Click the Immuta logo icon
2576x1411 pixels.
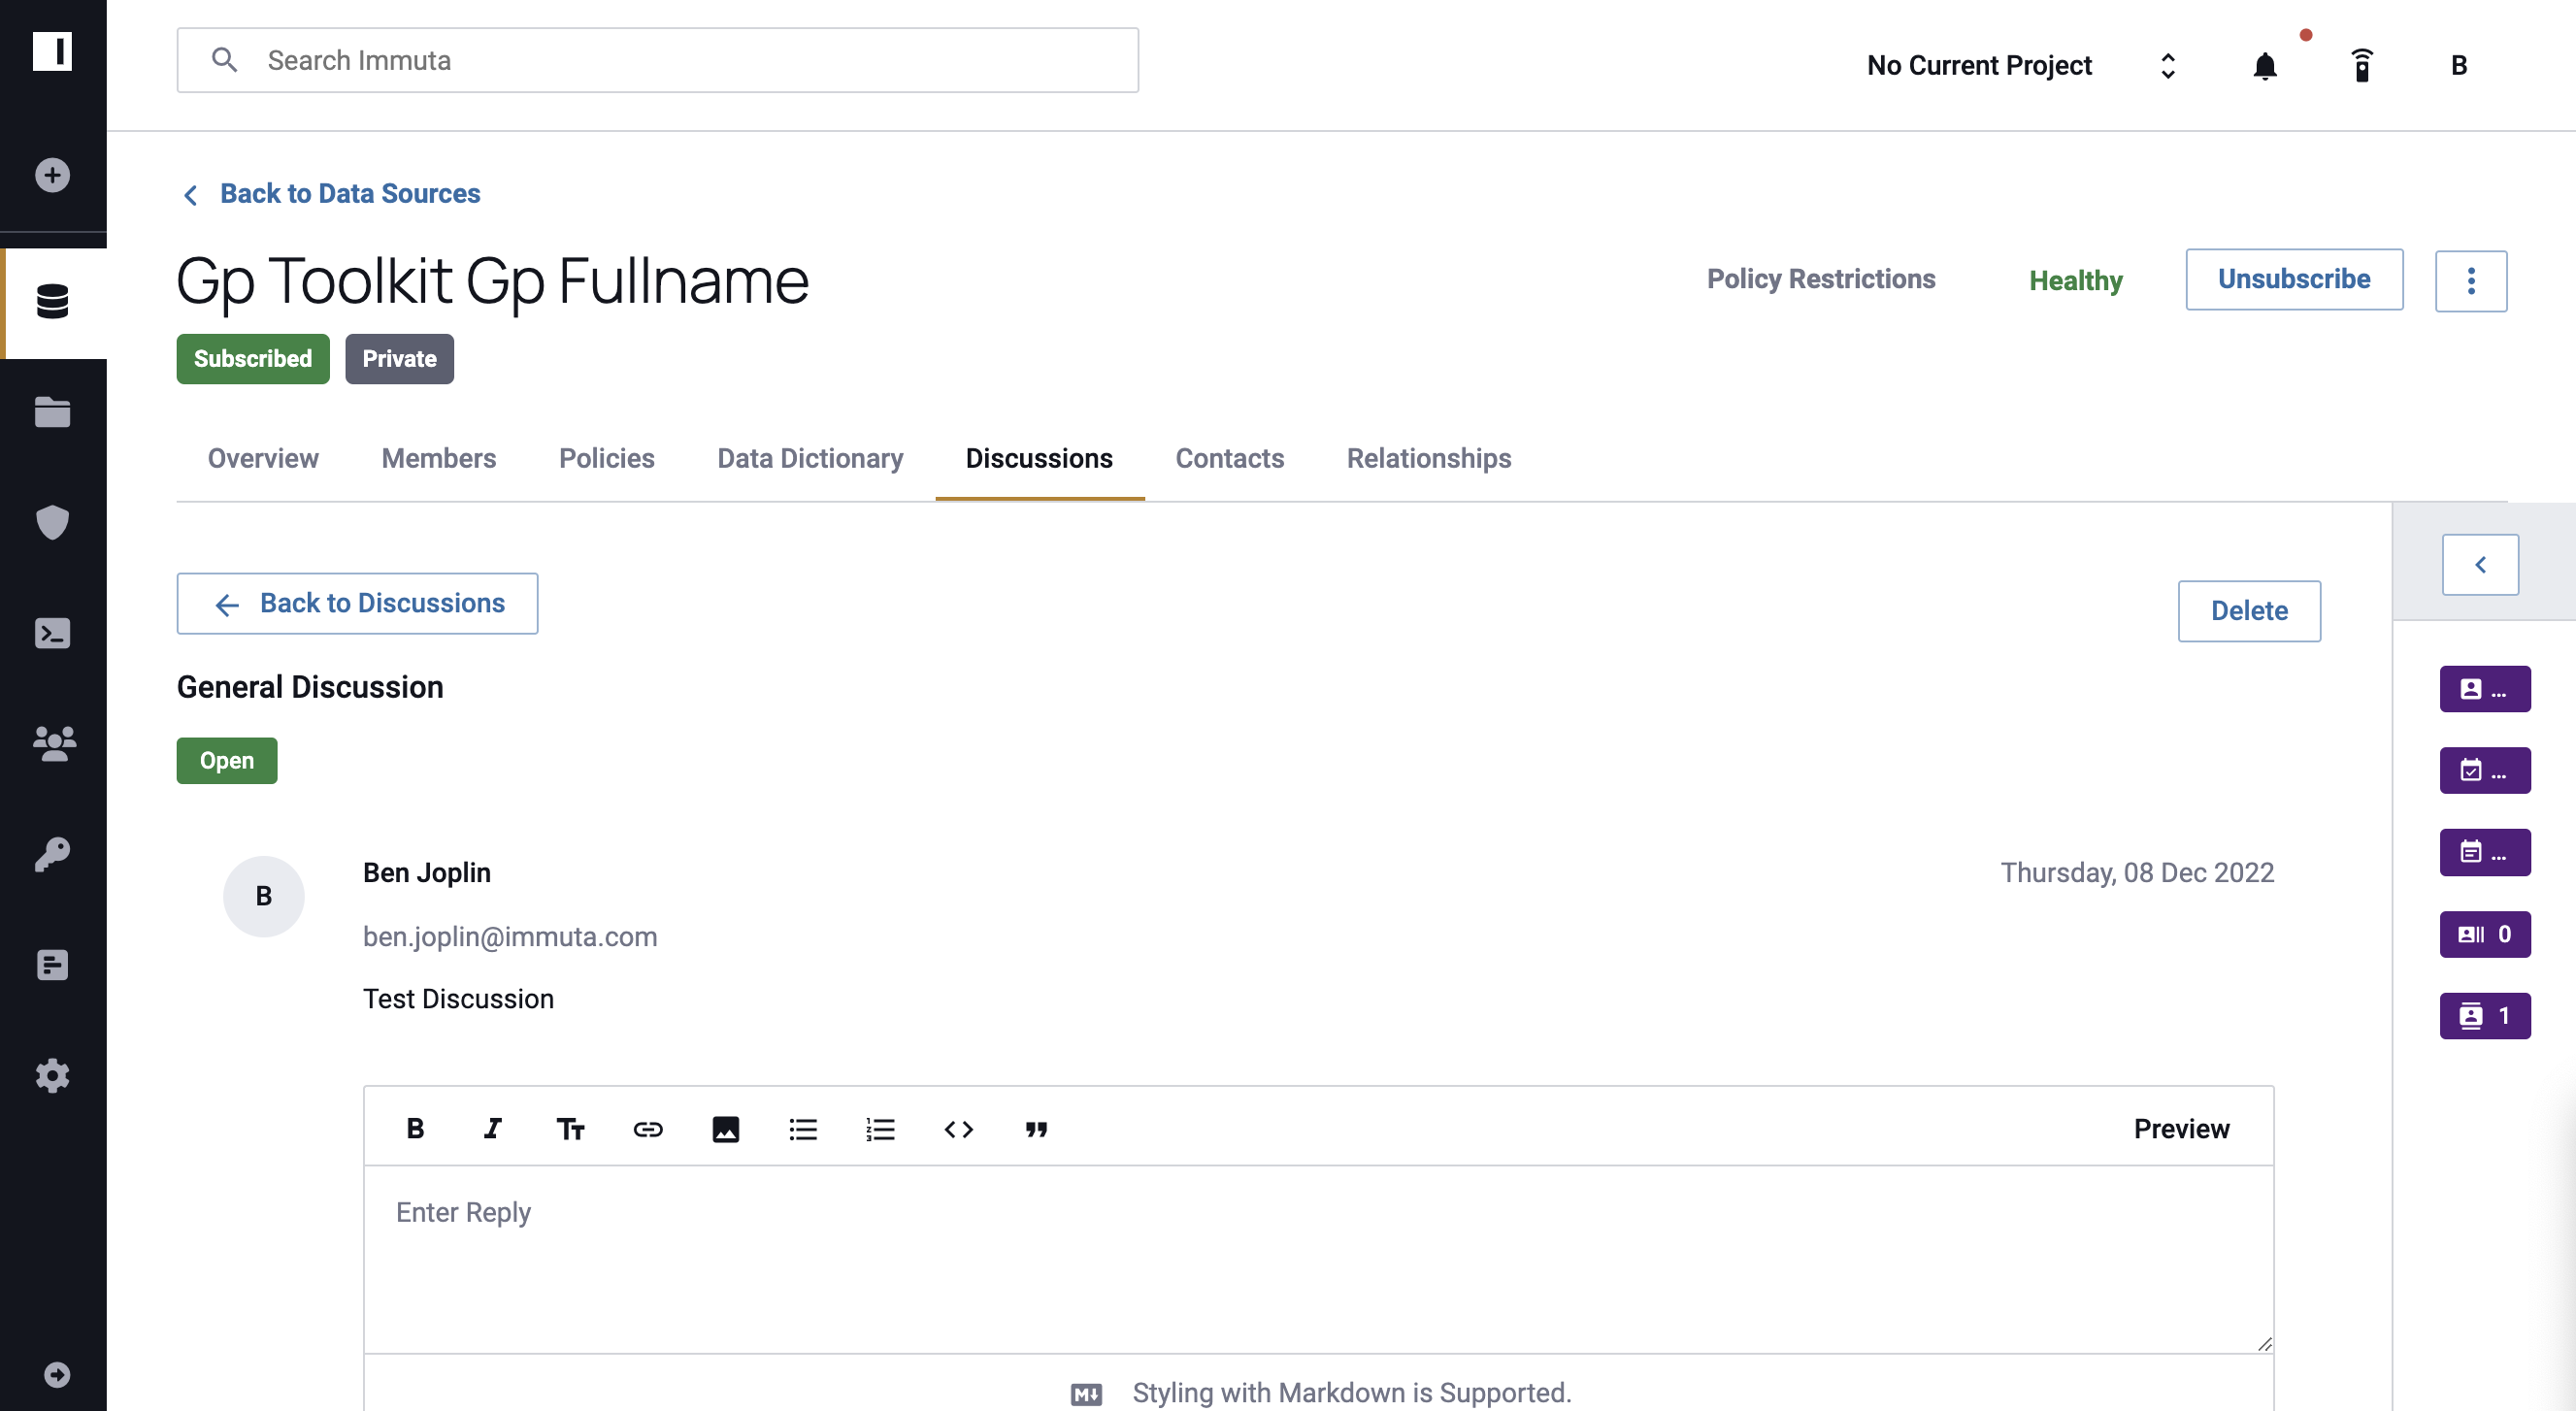pos(52,50)
